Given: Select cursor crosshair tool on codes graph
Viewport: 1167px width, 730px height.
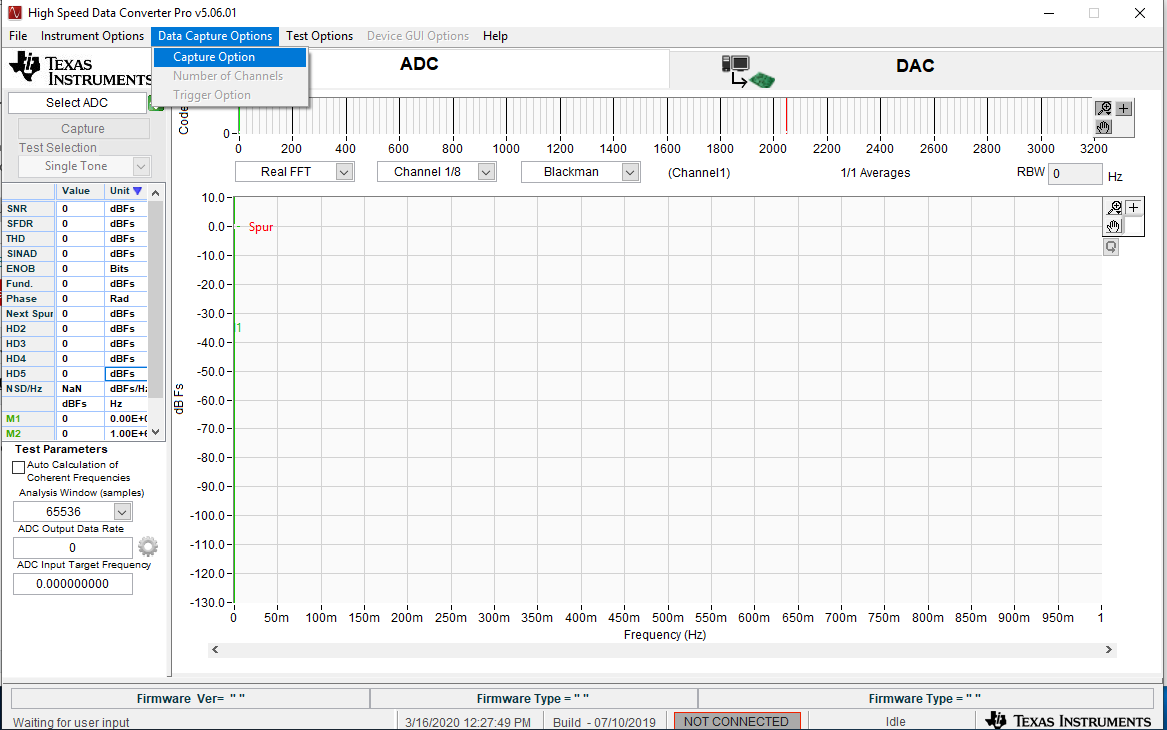Looking at the screenshot, I should tap(1124, 109).
